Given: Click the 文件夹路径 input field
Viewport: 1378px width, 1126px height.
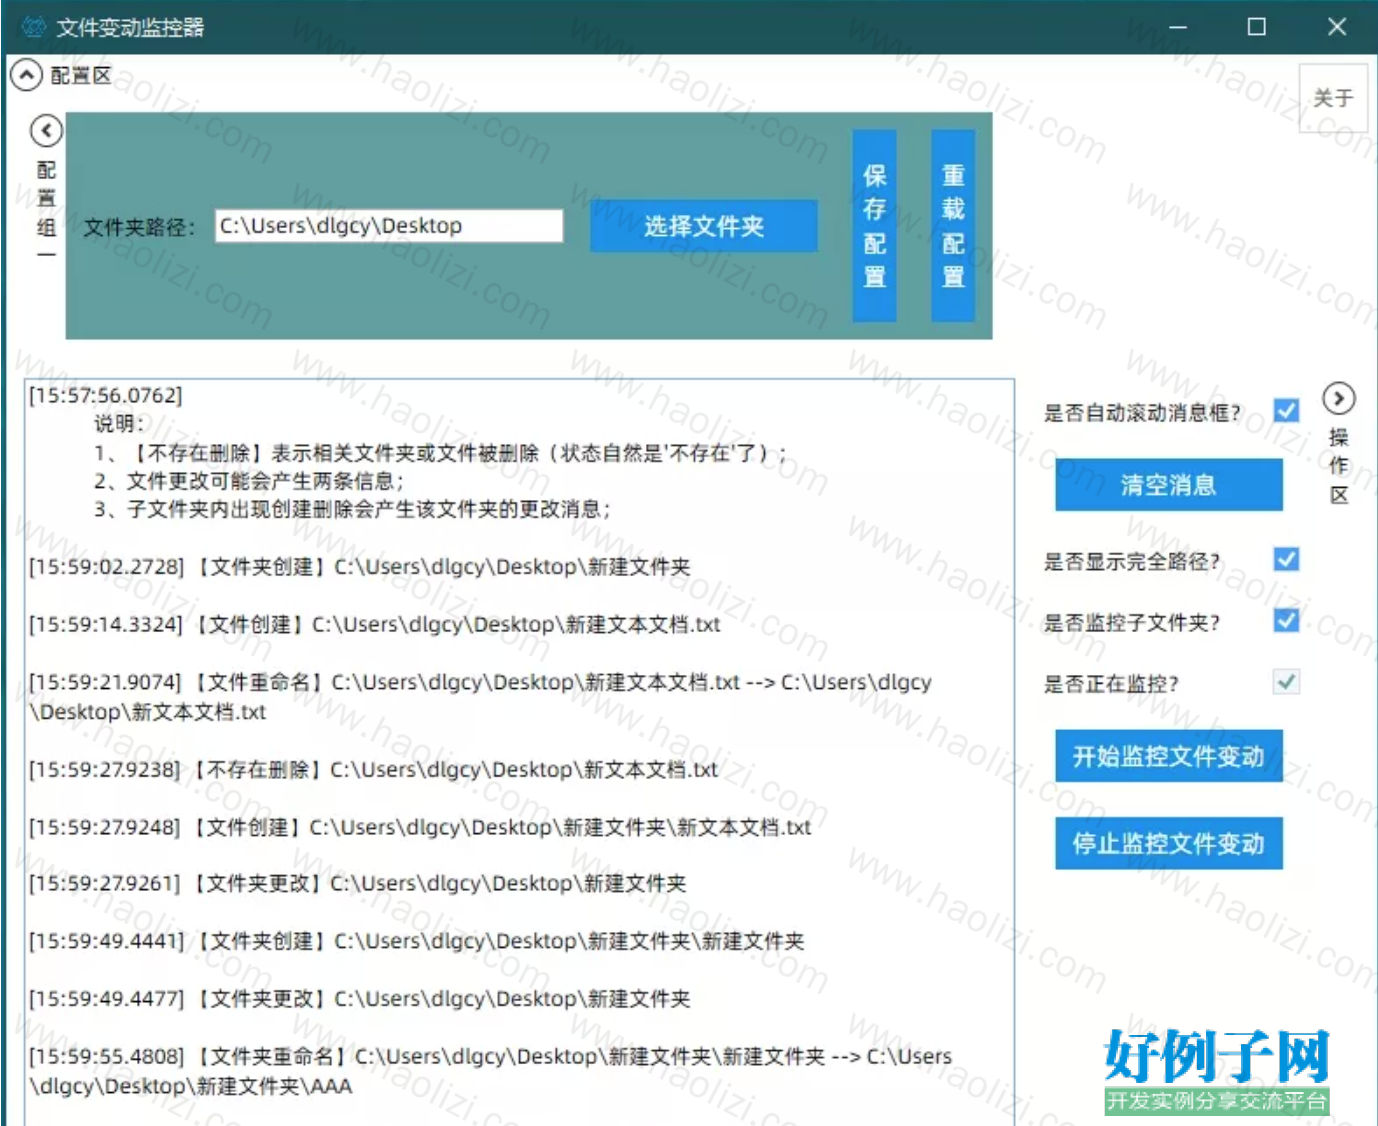Looking at the screenshot, I should point(389,226).
